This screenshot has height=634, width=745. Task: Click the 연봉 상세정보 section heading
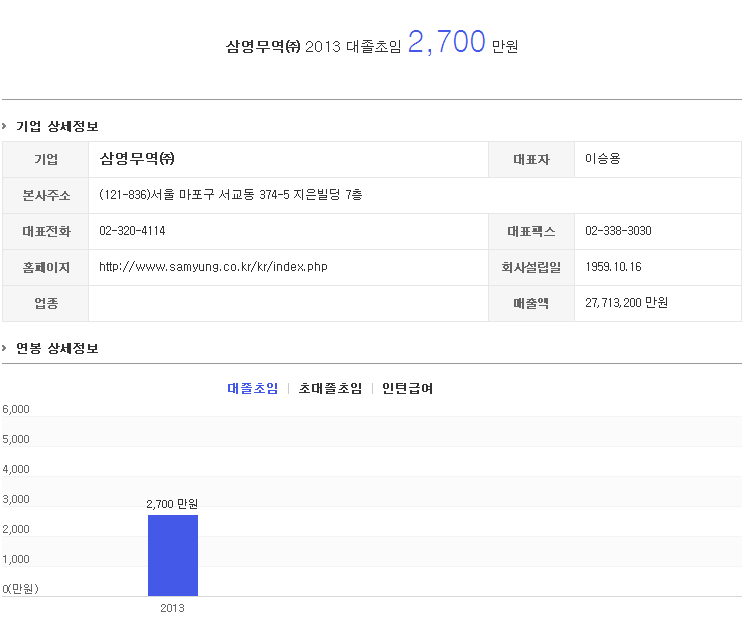tap(57, 348)
